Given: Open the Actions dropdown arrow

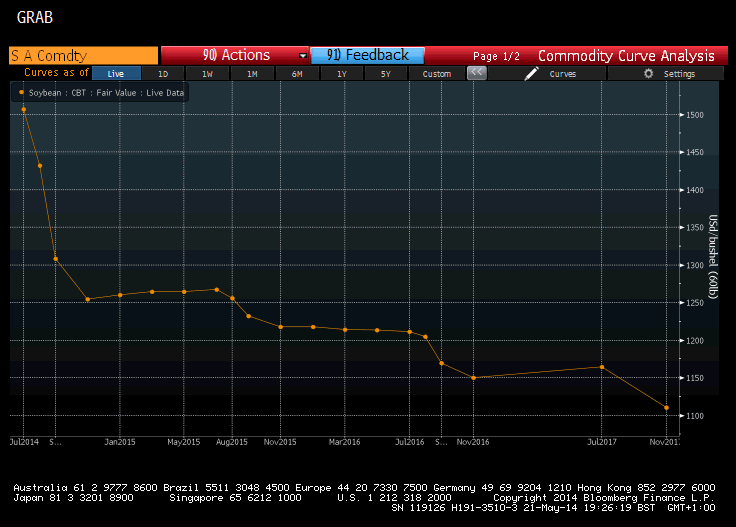Looking at the screenshot, I should (303, 56).
